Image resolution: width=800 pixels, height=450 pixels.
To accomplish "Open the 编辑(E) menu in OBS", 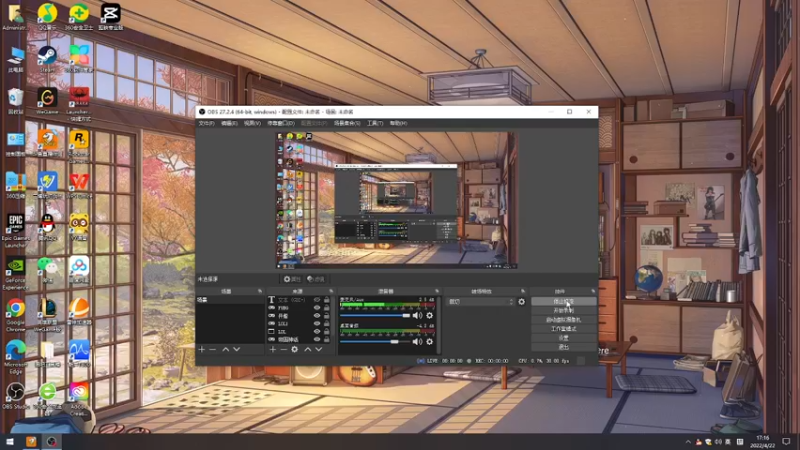I will pyautogui.click(x=229, y=123).
